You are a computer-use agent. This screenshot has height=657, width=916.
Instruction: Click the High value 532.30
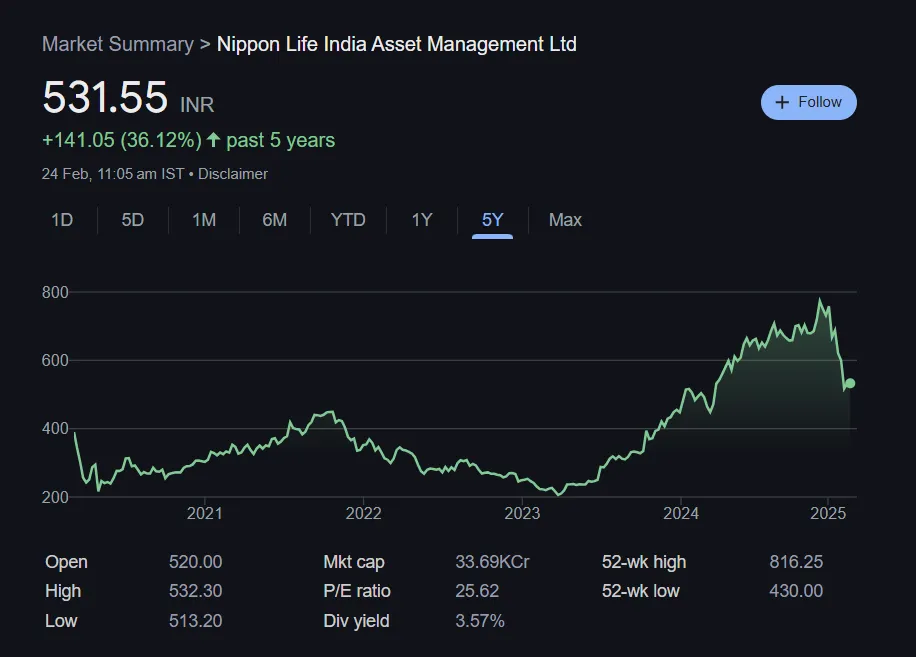pos(195,591)
